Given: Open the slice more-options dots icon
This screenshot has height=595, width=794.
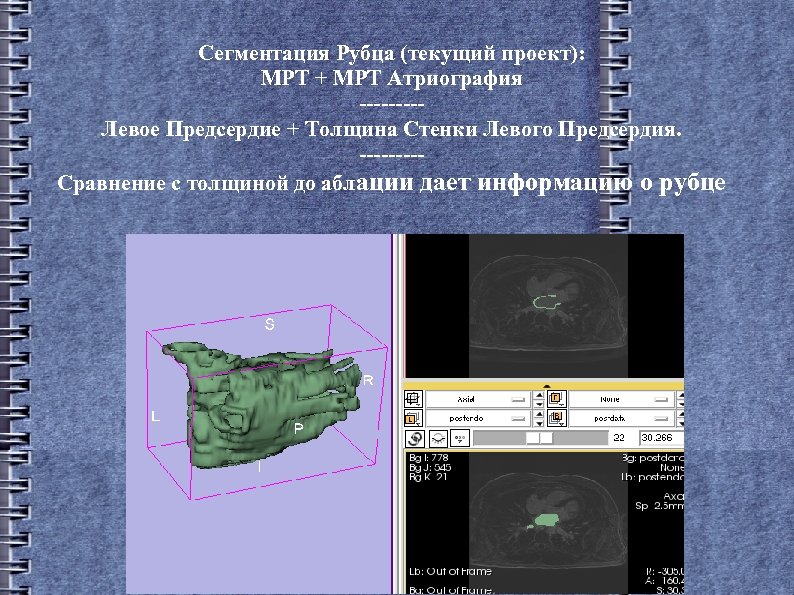Looking at the screenshot, I should point(460,438).
